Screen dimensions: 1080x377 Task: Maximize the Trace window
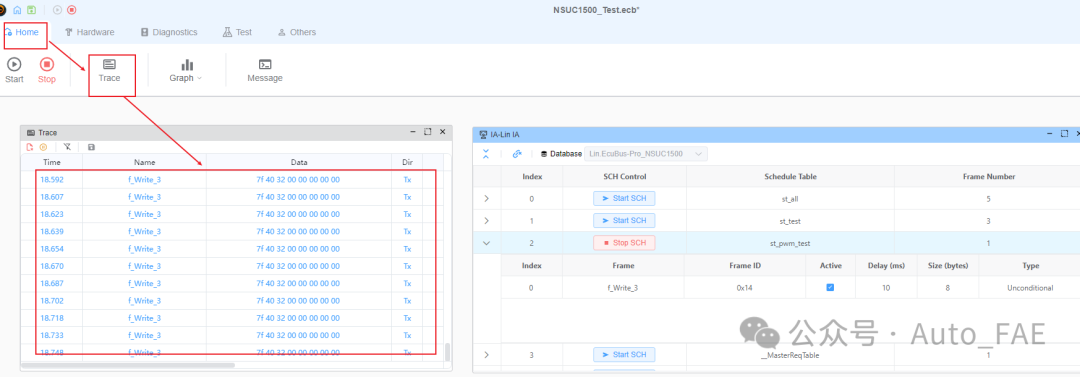427,132
